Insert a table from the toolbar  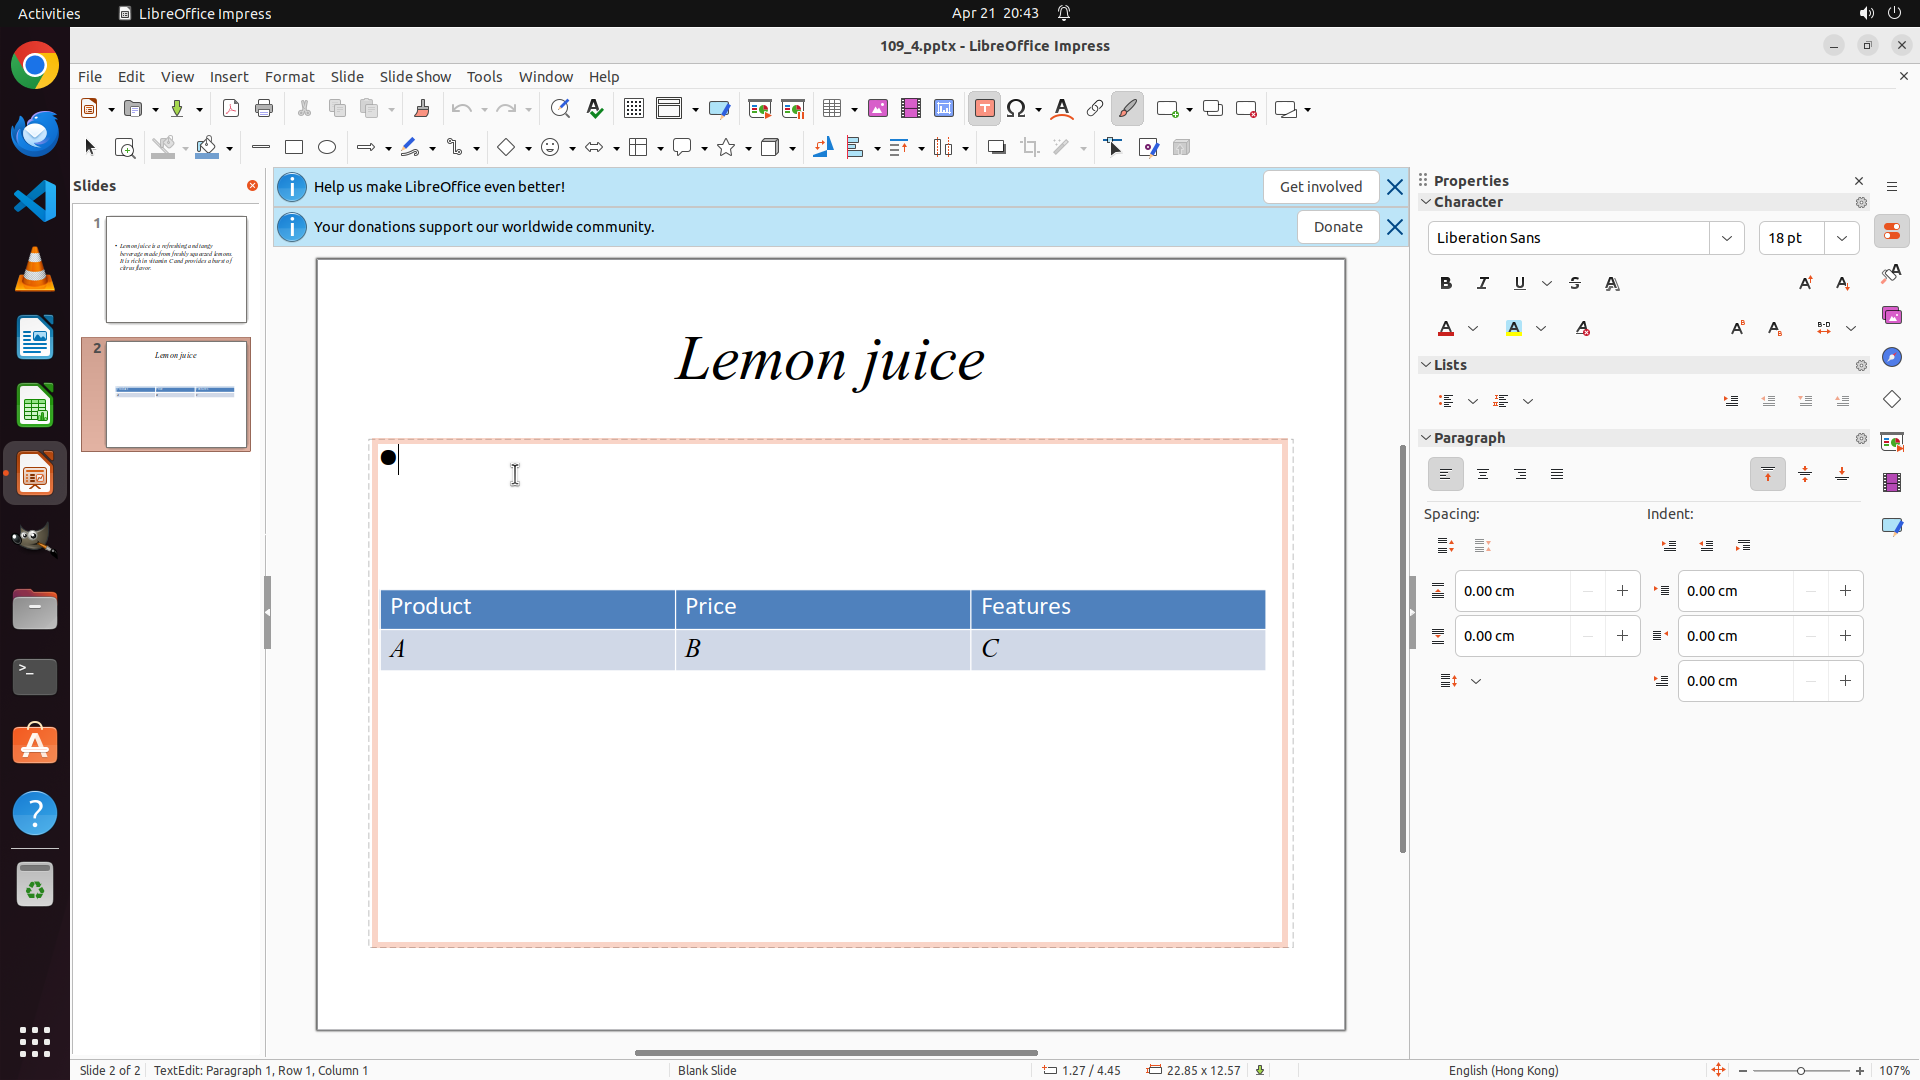(832, 109)
